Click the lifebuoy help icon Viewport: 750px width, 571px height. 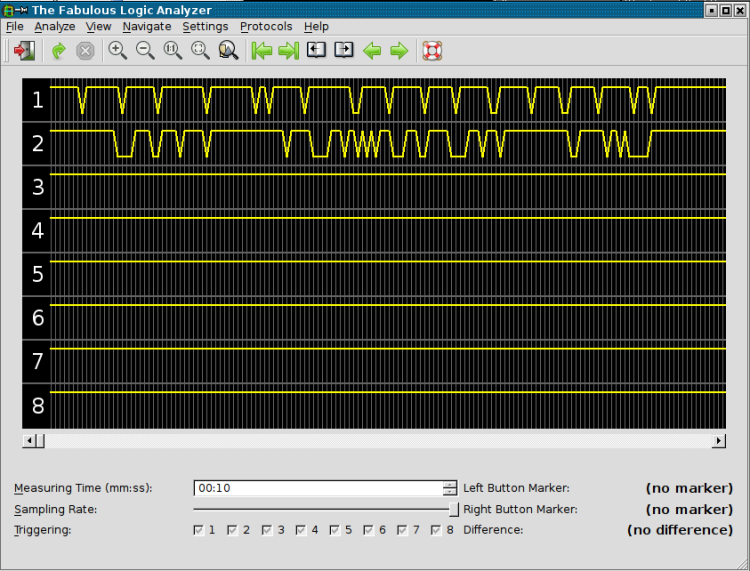coord(432,51)
